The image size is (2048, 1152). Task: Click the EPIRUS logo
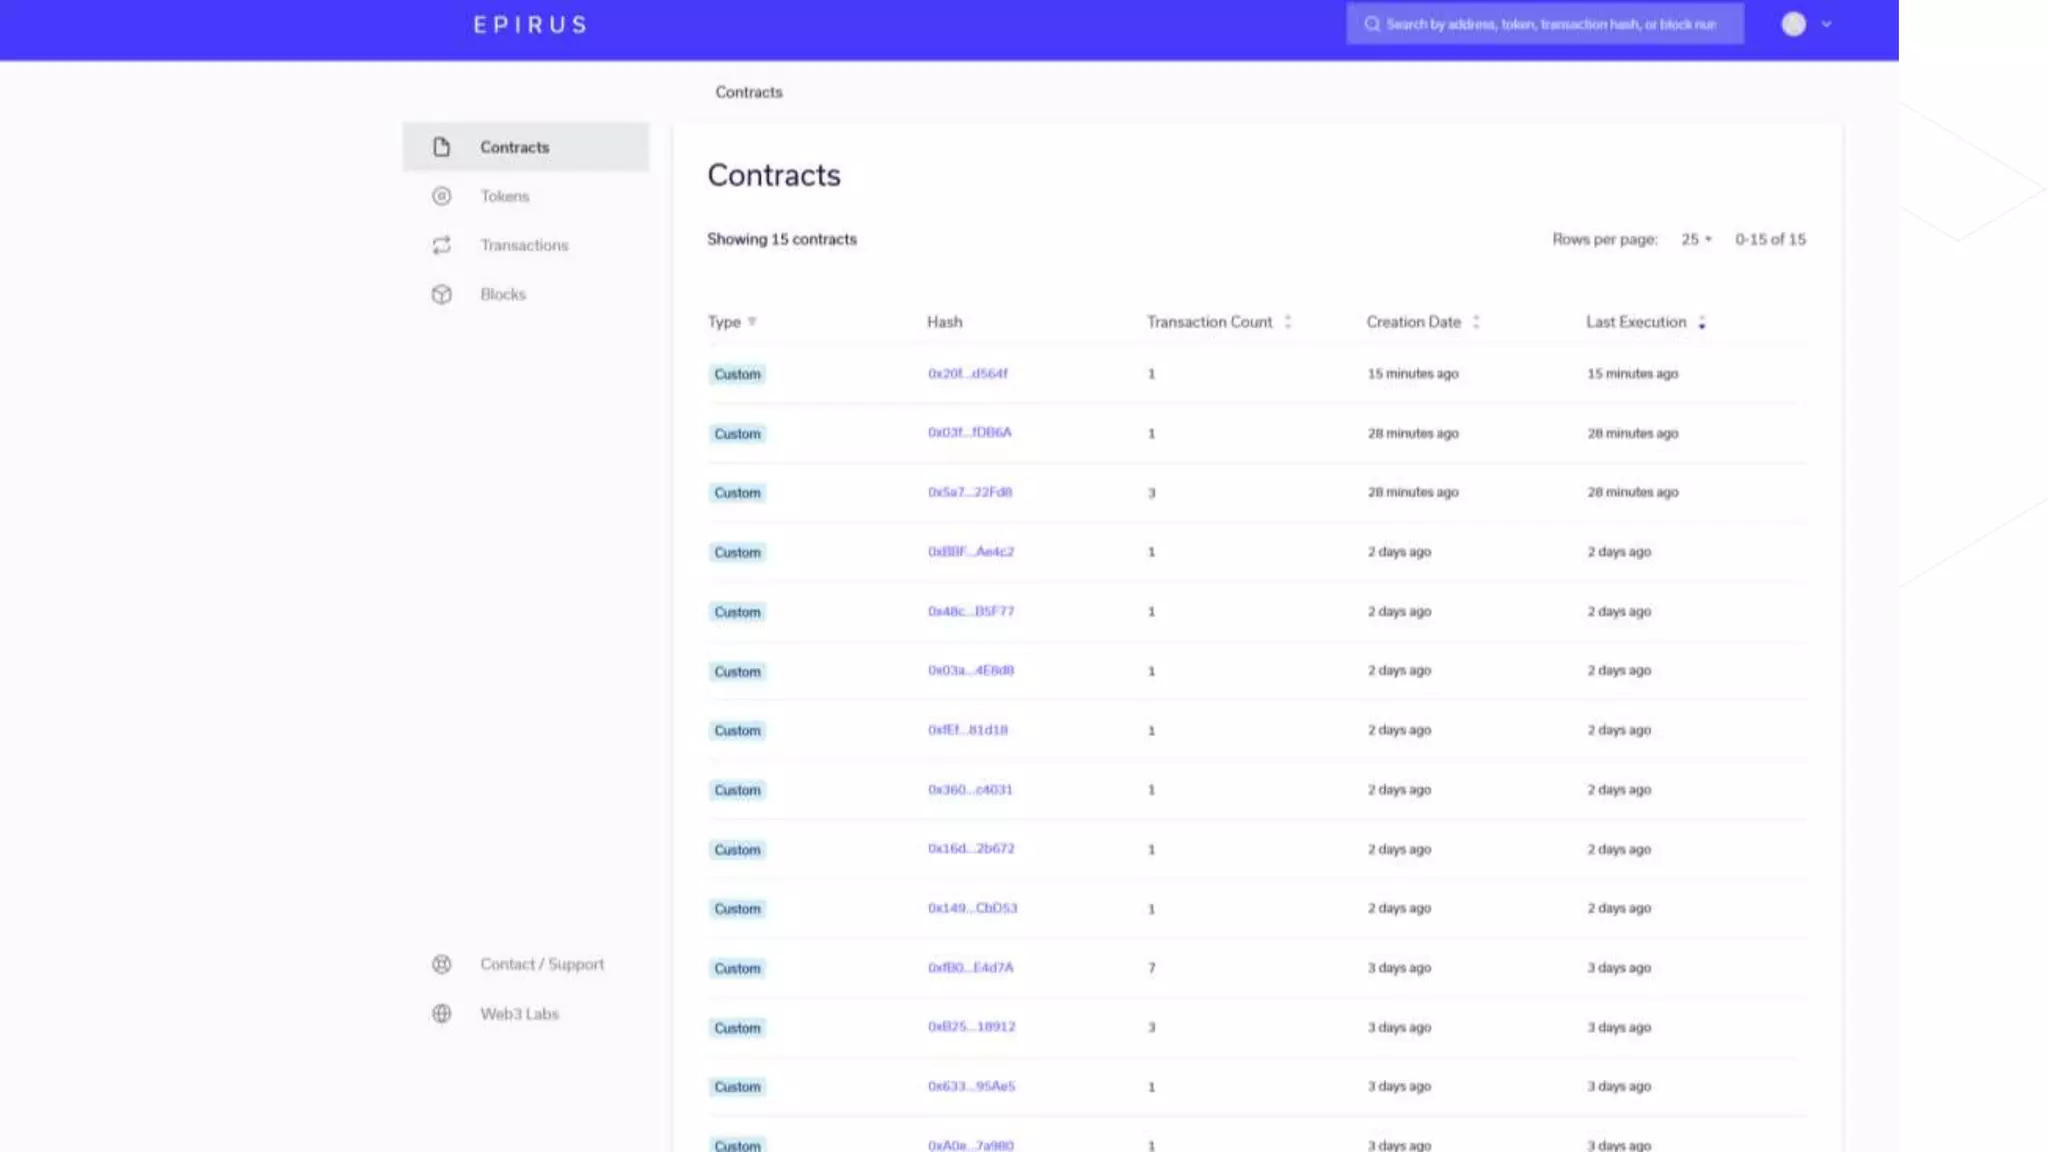530,25
